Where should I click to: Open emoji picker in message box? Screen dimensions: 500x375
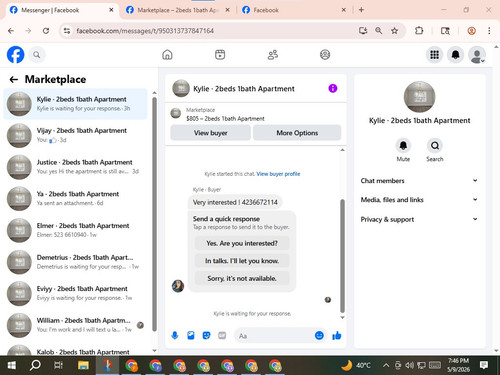(319, 335)
